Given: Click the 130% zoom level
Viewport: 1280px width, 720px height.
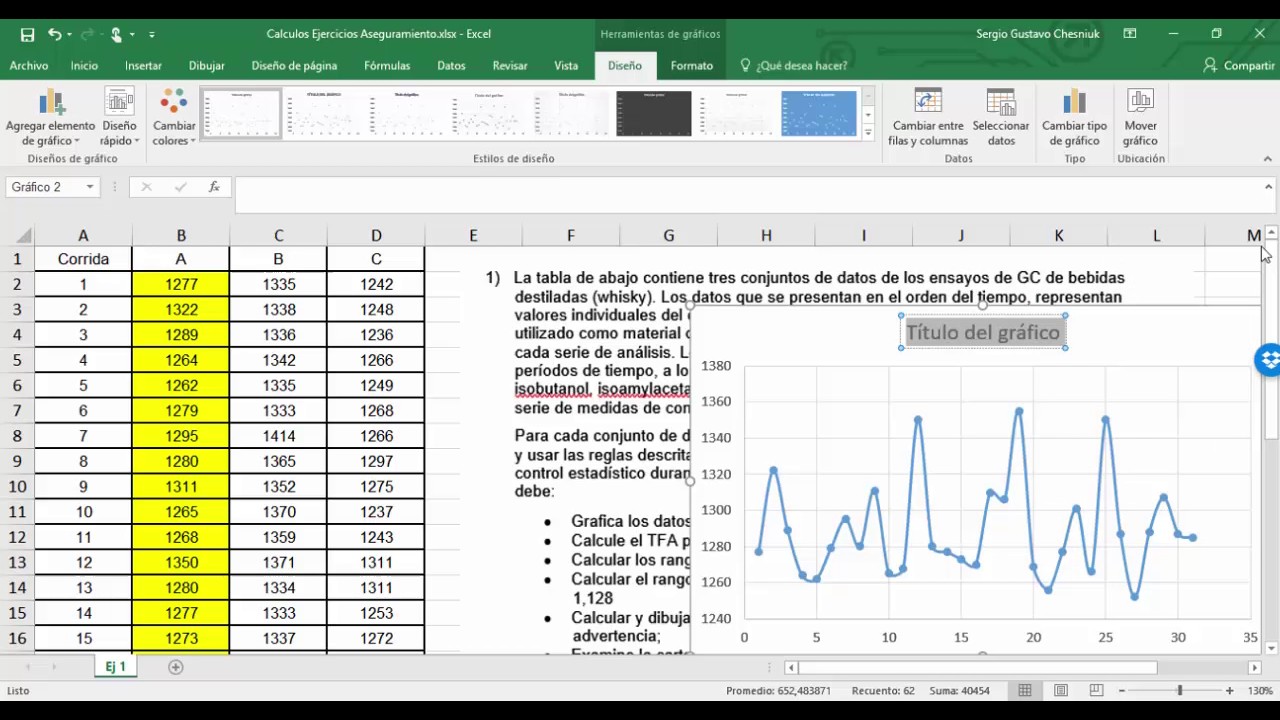Looking at the screenshot, I should (x=1260, y=690).
